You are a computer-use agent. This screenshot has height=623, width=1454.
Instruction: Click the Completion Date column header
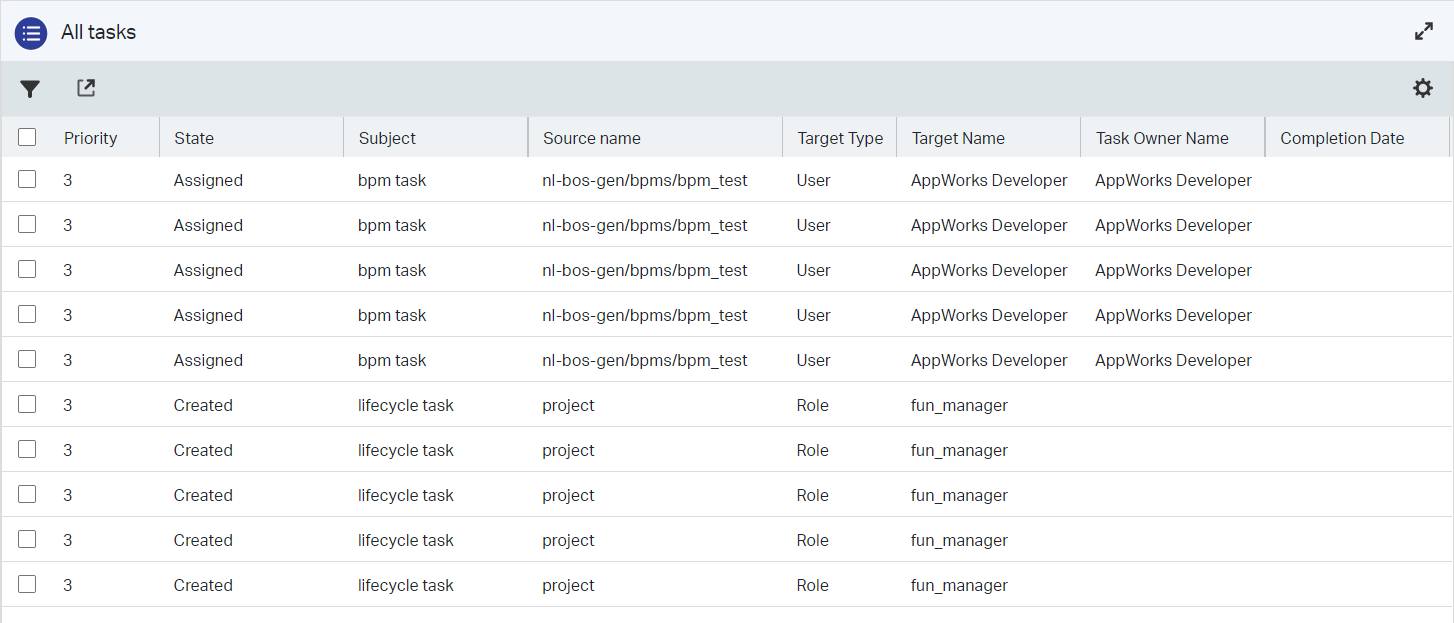[1342, 138]
